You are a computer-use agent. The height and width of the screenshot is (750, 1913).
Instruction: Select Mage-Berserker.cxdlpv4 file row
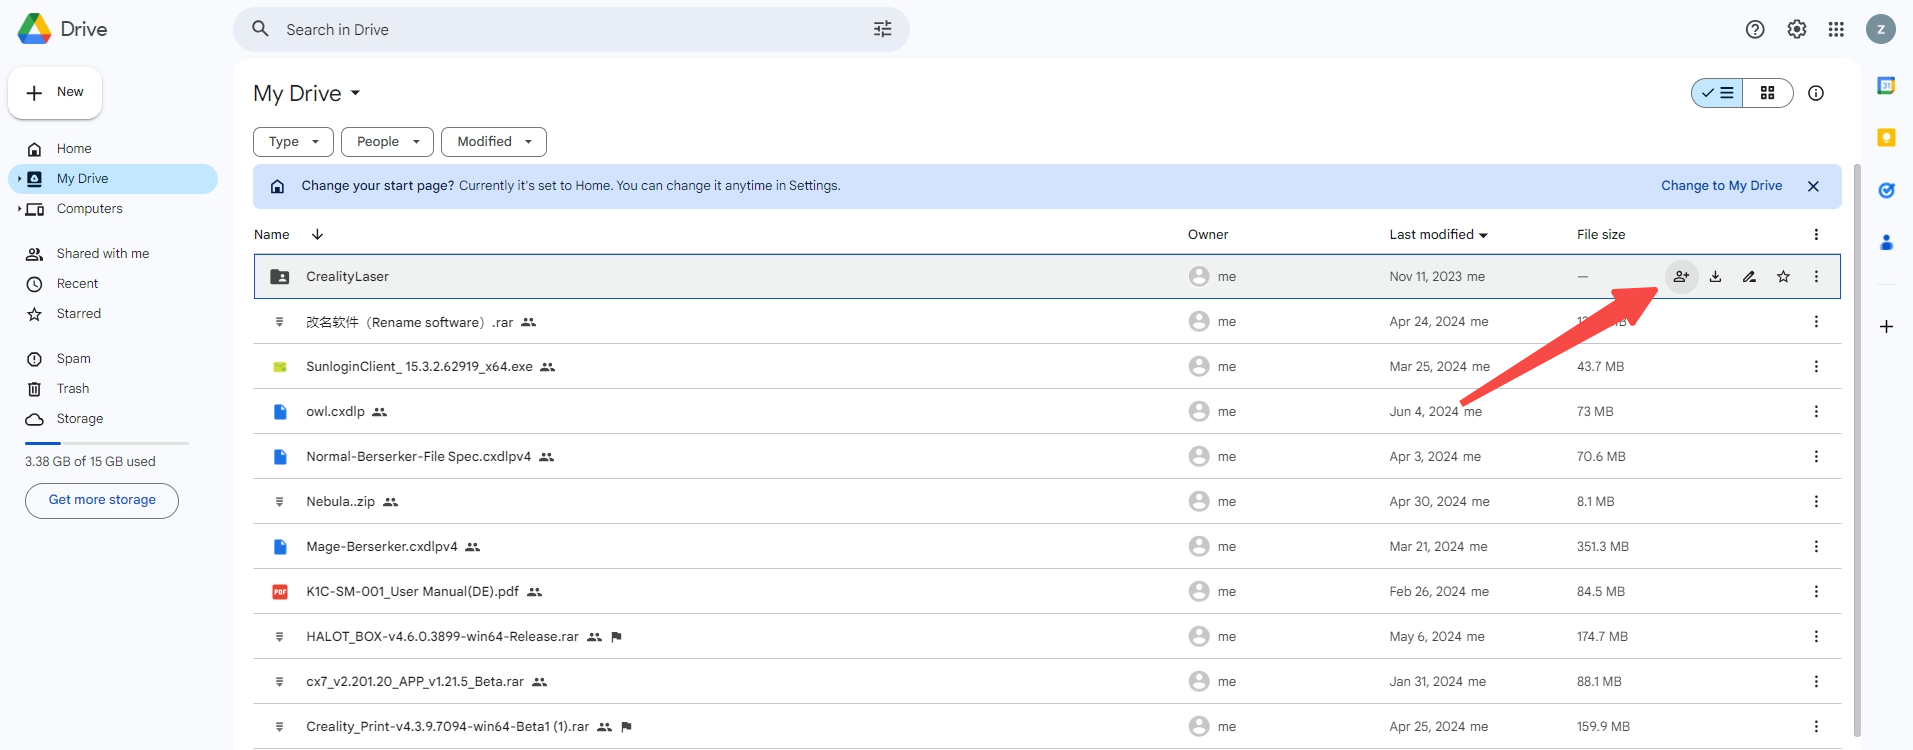coord(1047,546)
